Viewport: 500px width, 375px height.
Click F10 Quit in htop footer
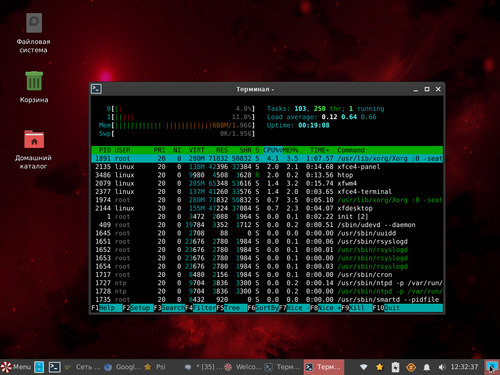click(386, 308)
